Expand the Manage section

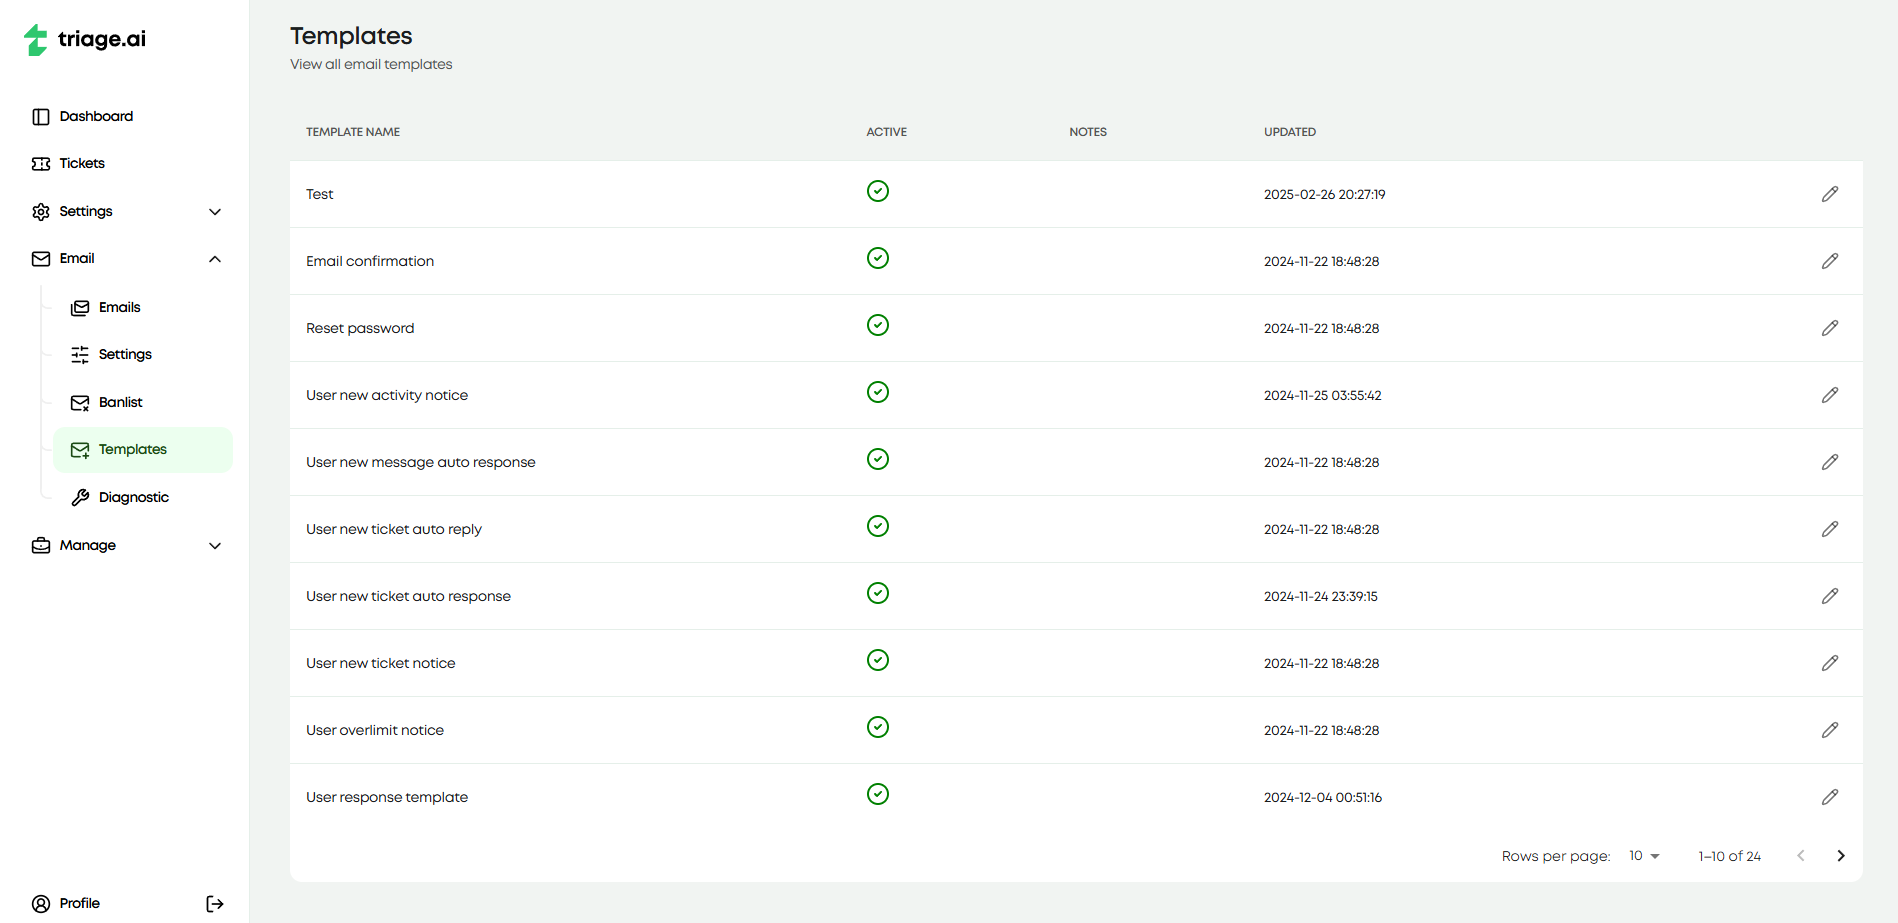pos(214,546)
